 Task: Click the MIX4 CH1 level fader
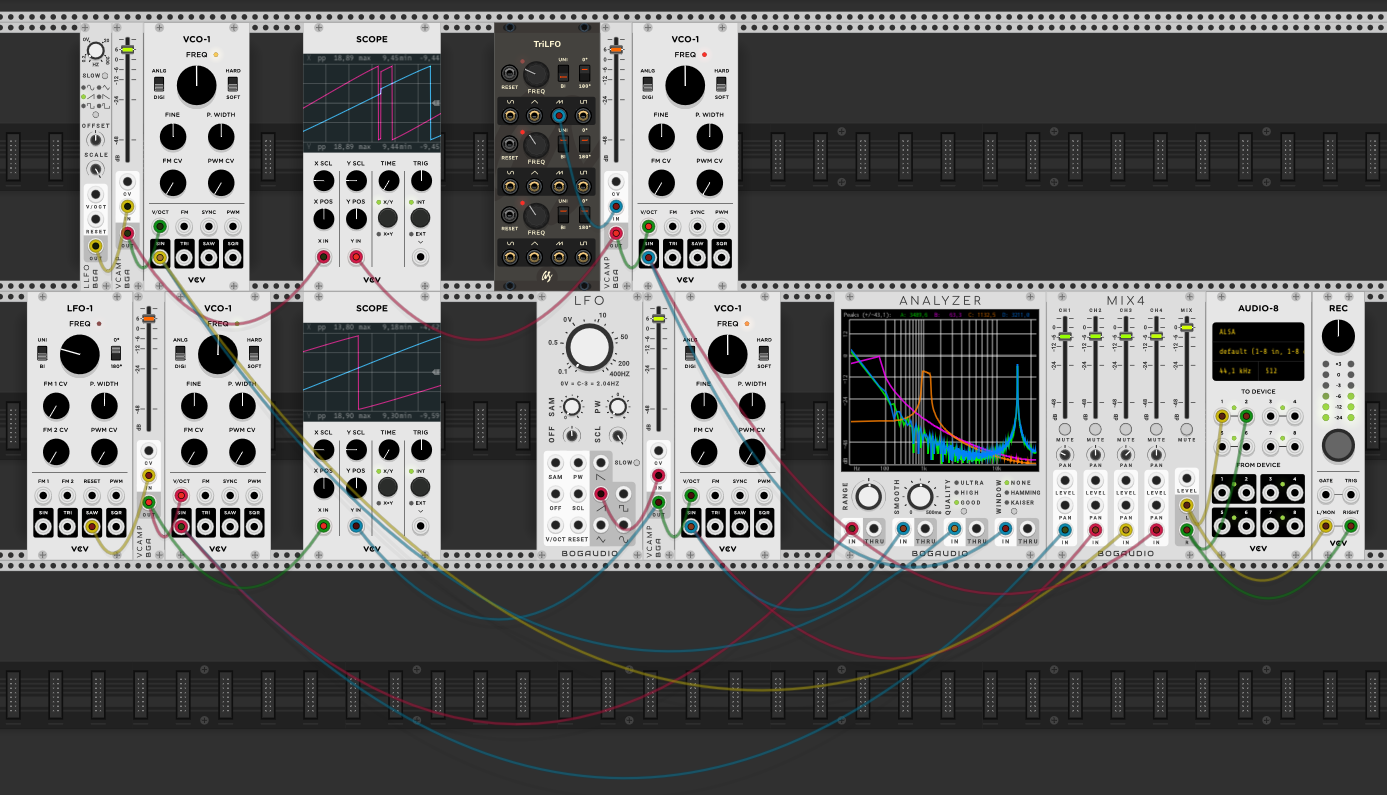pyautogui.click(x=1065, y=337)
